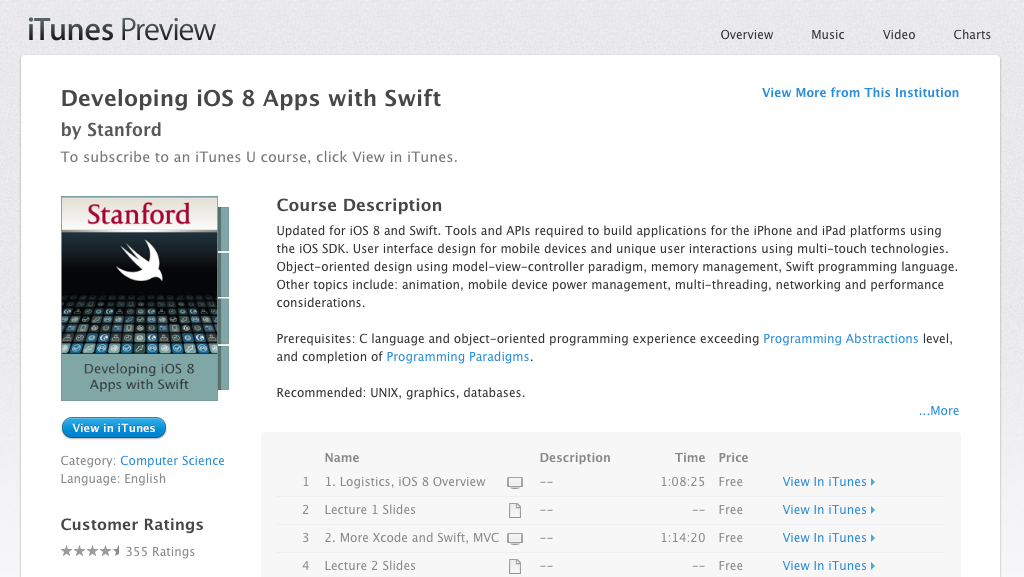
Task: Click the video icon for Logistics, iOS 8 Overview
Action: click(515, 482)
